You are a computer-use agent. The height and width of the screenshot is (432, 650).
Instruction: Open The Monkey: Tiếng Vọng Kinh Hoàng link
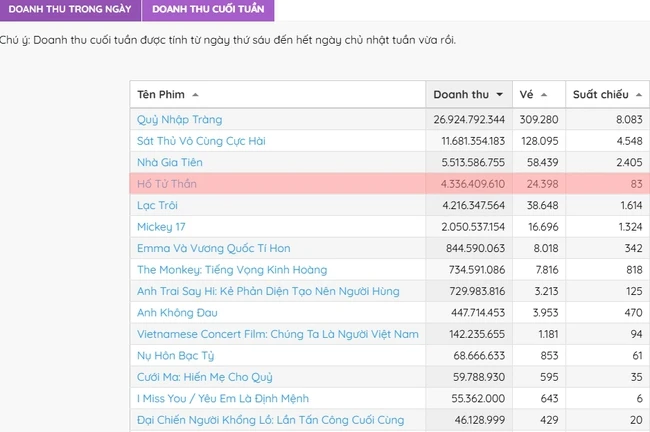[x=232, y=270]
